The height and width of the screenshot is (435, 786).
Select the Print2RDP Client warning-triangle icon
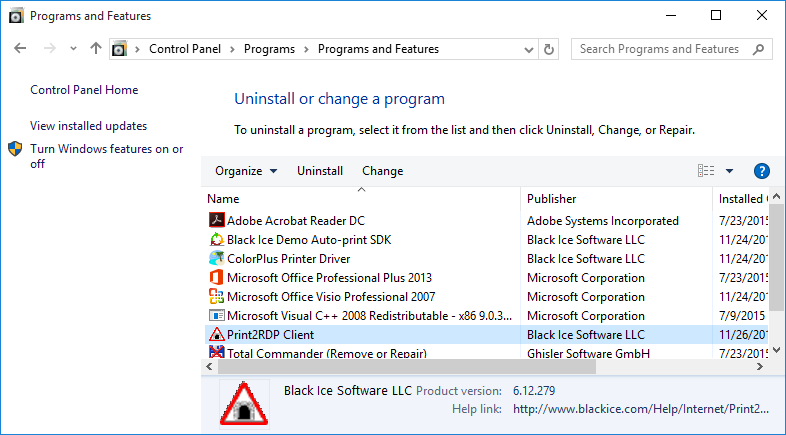(x=217, y=334)
